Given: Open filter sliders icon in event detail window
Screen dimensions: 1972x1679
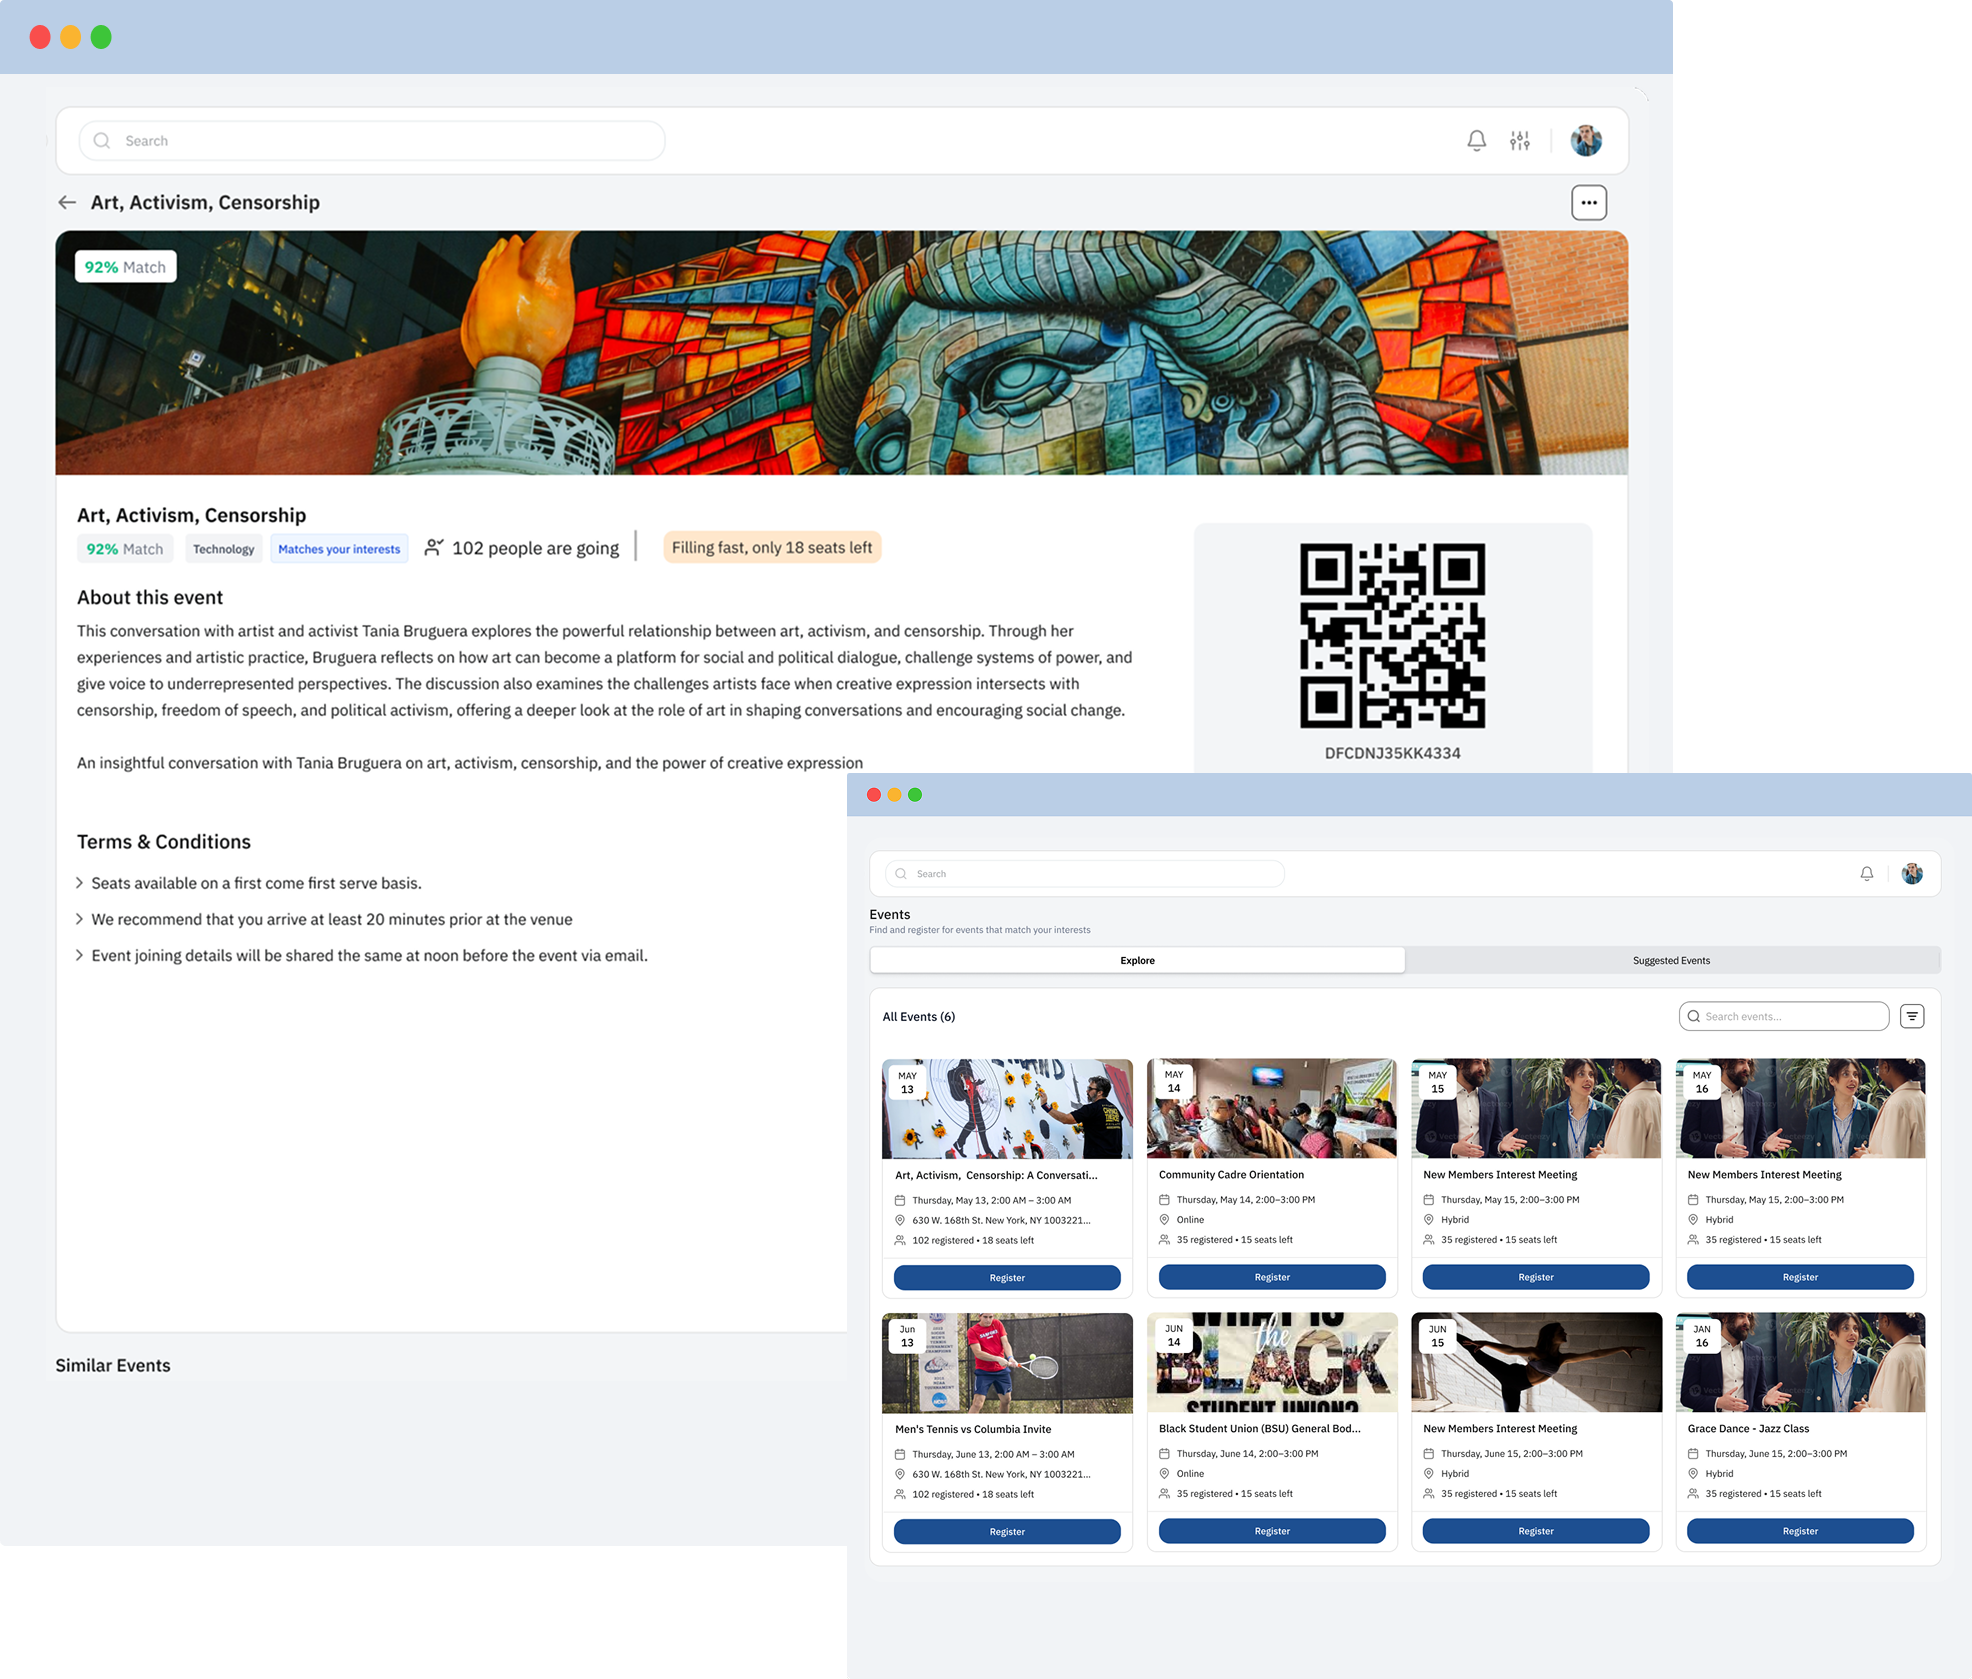Looking at the screenshot, I should pyautogui.click(x=1520, y=141).
